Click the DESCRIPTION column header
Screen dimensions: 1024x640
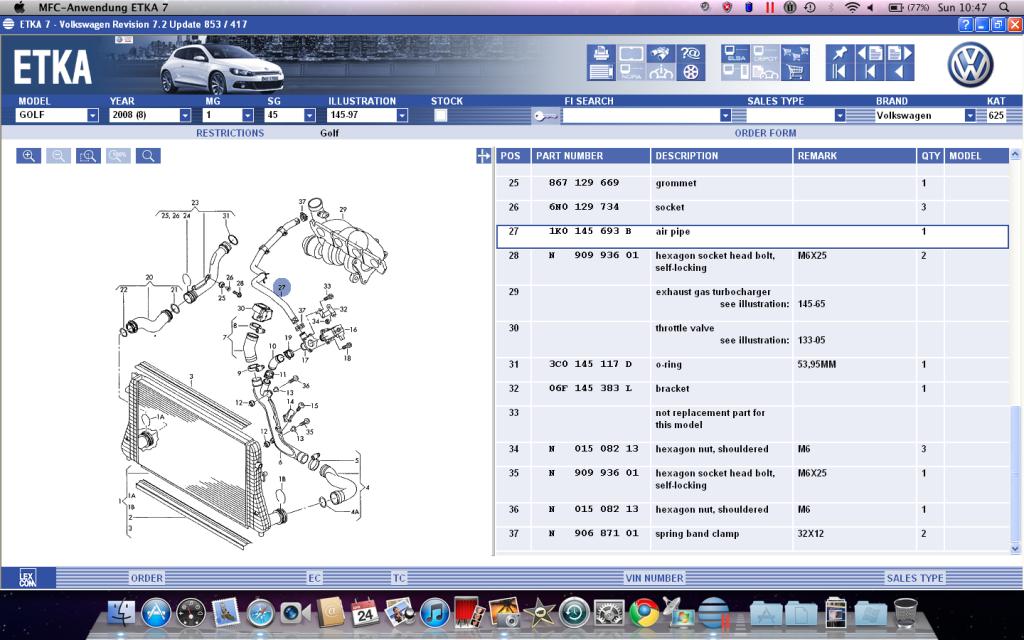721,156
